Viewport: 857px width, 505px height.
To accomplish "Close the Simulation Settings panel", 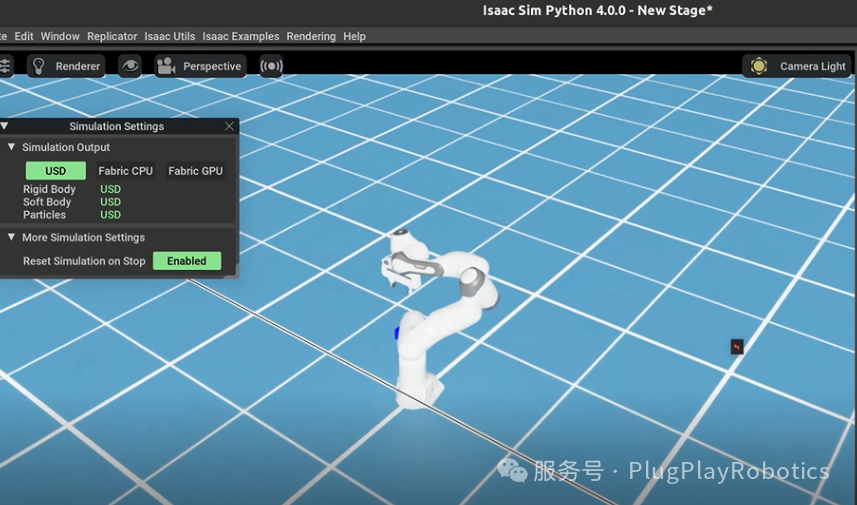I will click(229, 126).
